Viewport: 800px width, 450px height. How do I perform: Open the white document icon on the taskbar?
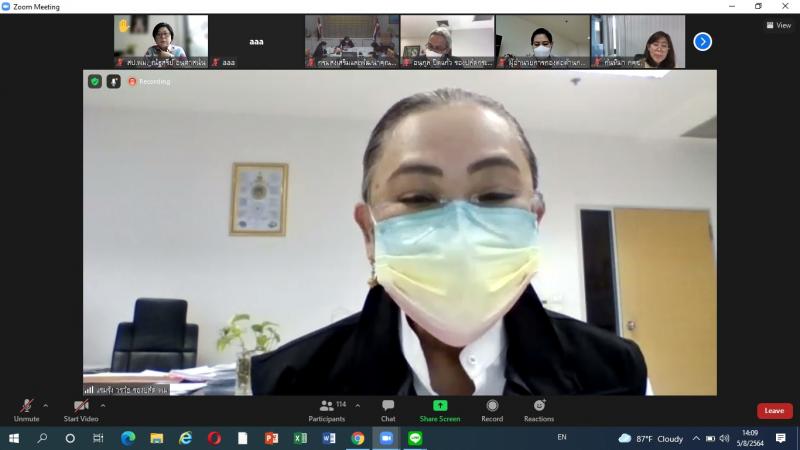(243, 438)
